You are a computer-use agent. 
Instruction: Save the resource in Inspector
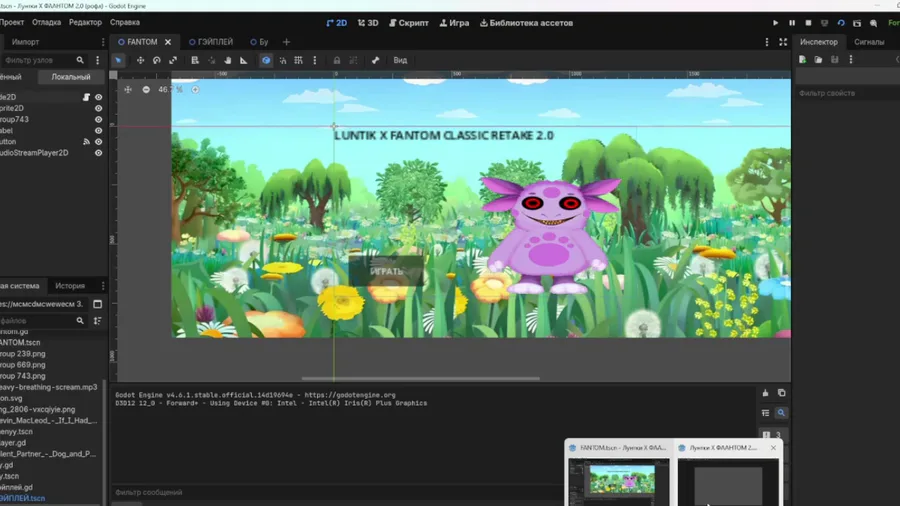(835, 60)
